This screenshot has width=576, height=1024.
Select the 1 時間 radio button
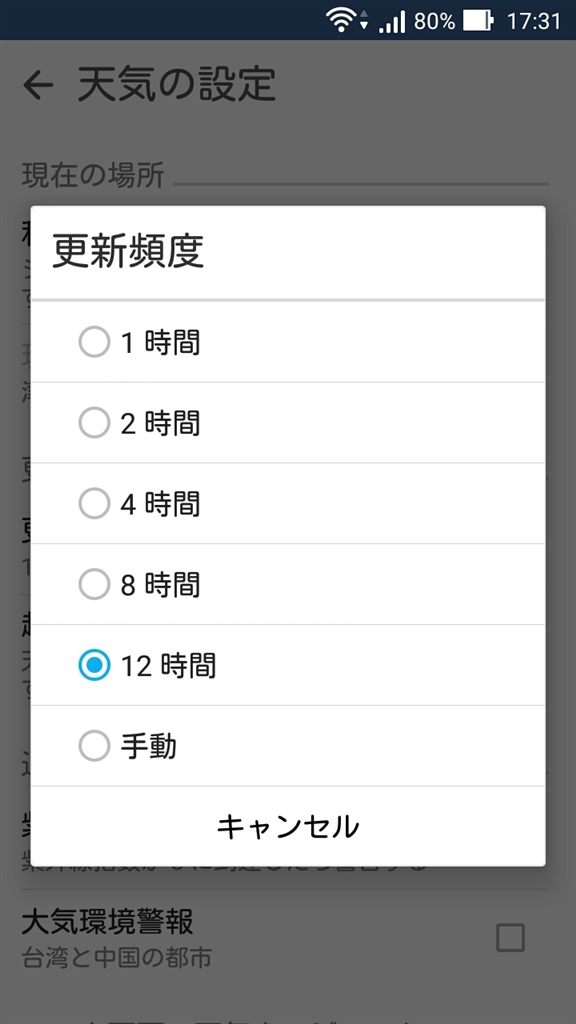(x=94, y=342)
